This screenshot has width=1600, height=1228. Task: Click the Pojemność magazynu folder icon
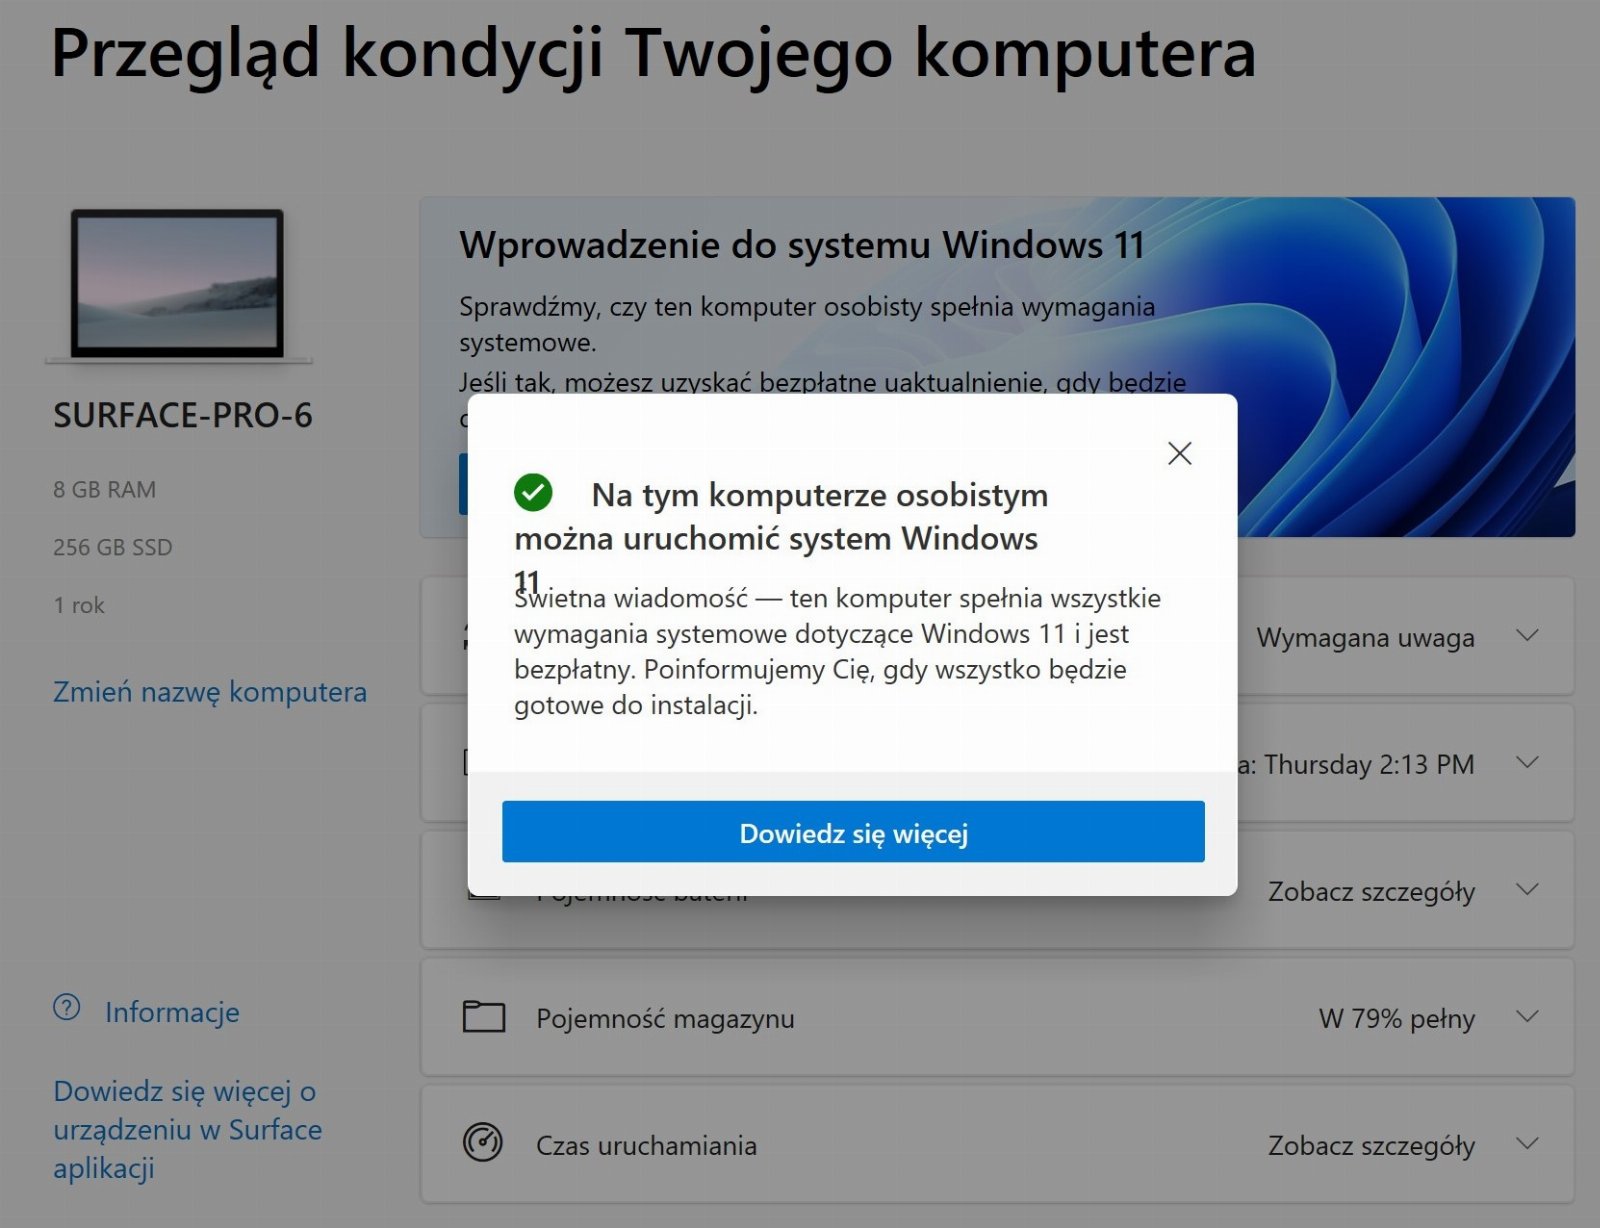(x=484, y=1017)
